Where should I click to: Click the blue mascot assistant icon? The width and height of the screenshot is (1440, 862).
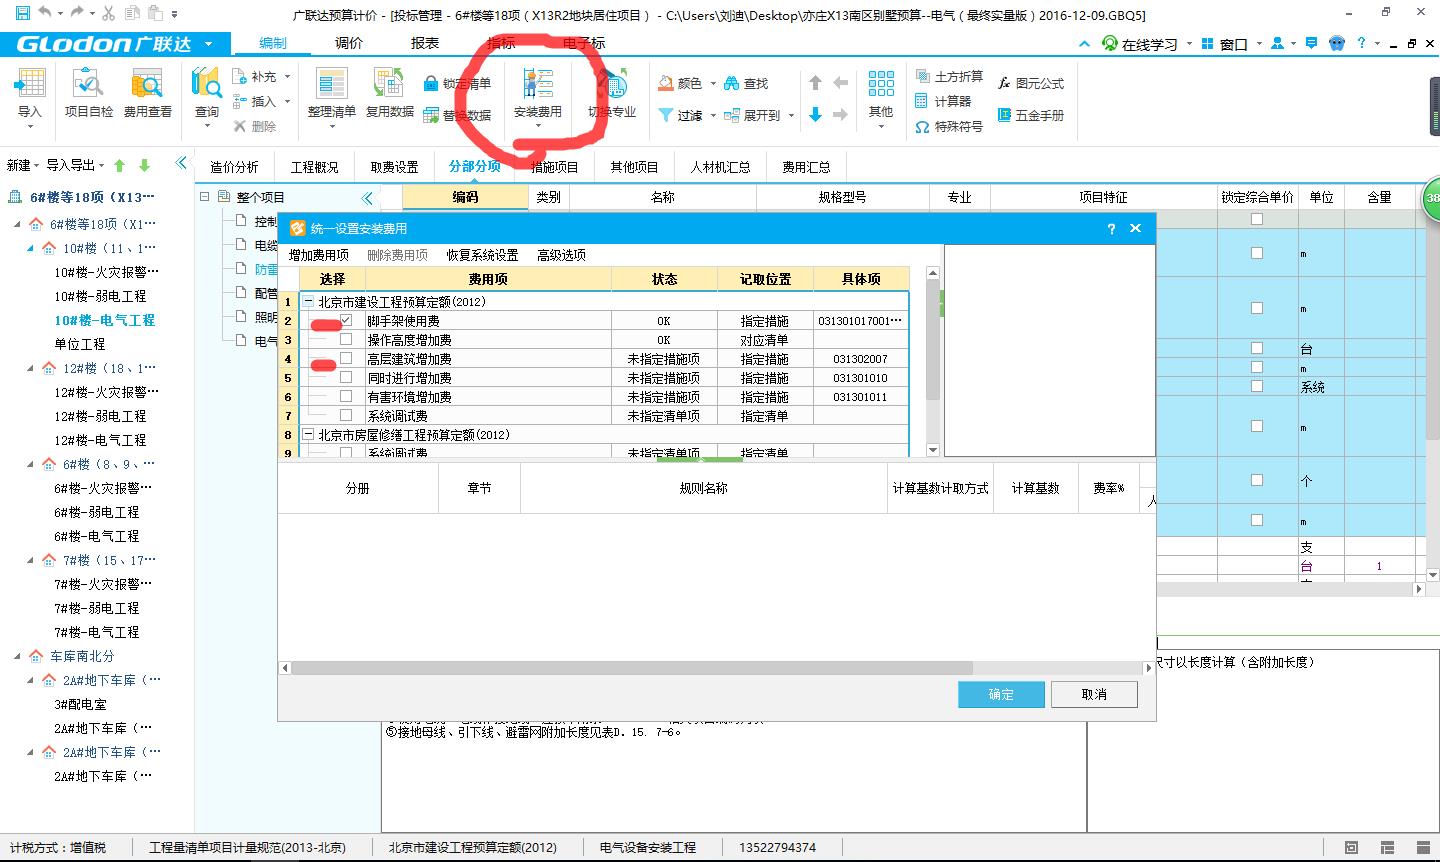[1337, 44]
